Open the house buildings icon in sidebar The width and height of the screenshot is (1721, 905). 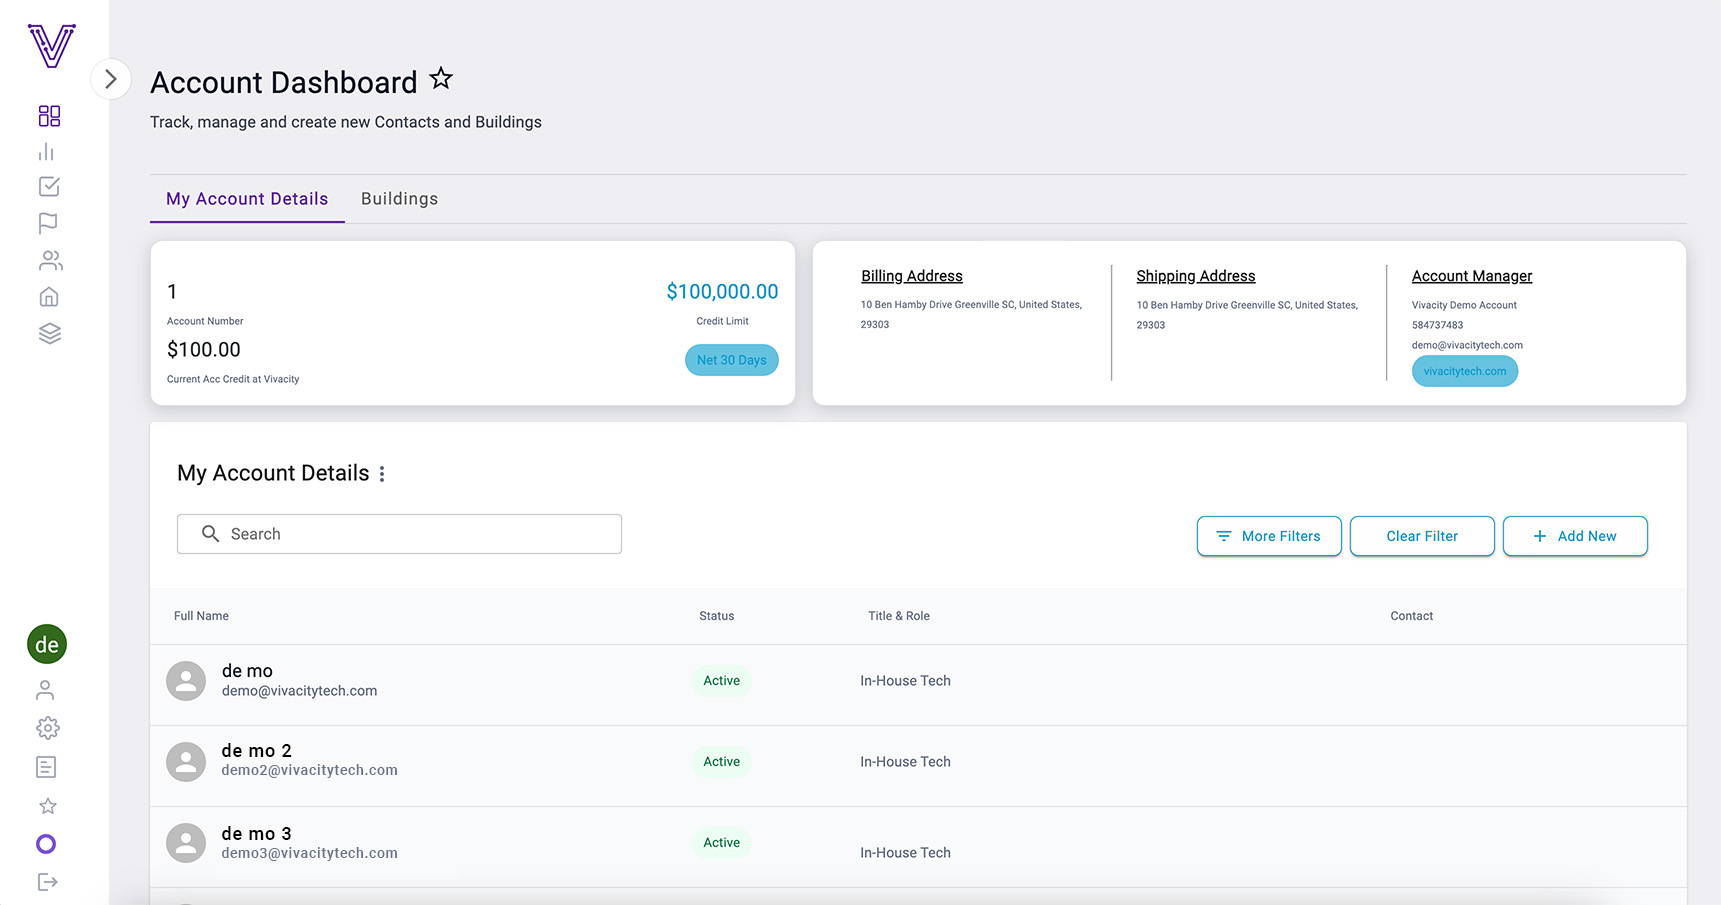[49, 297]
